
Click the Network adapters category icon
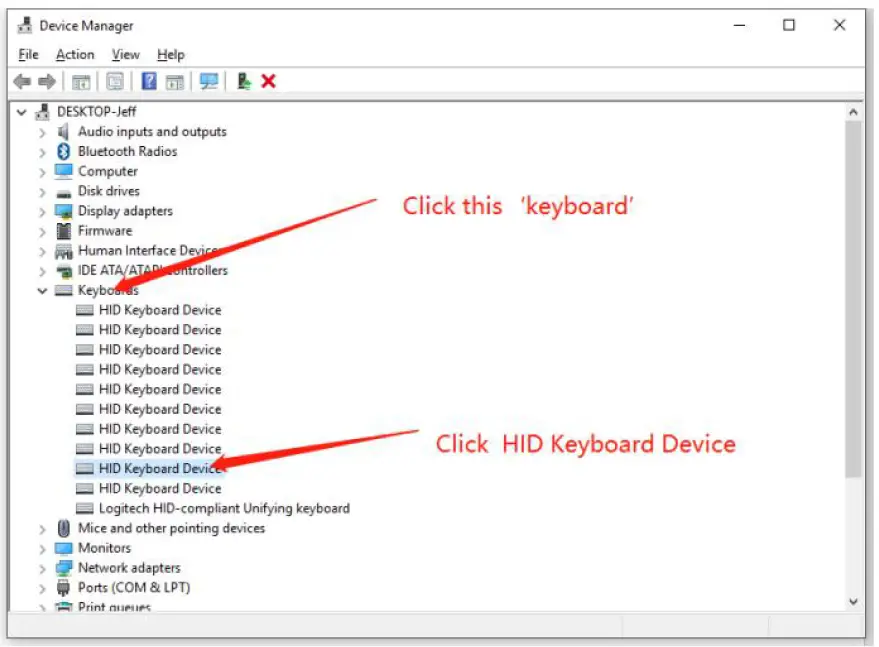[64, 568]
